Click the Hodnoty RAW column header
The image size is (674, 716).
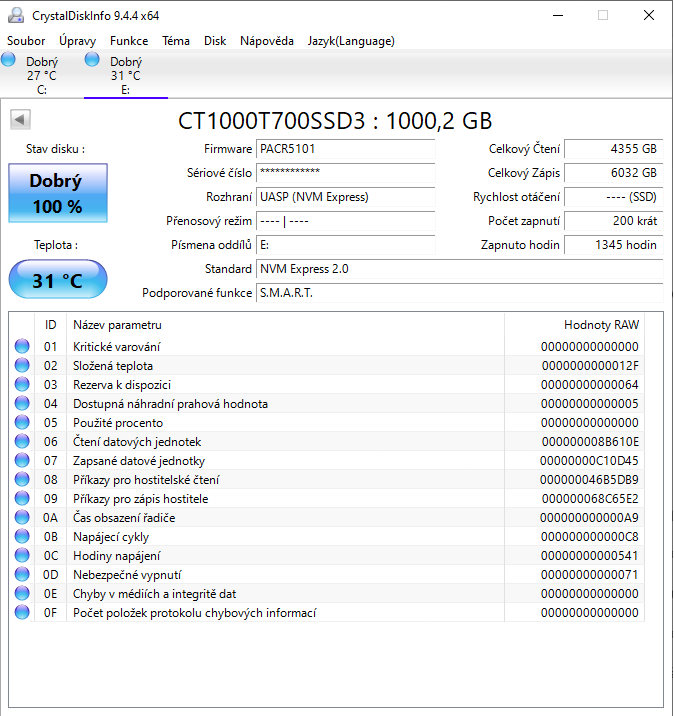pyautogui.click(x=574, y=325)
